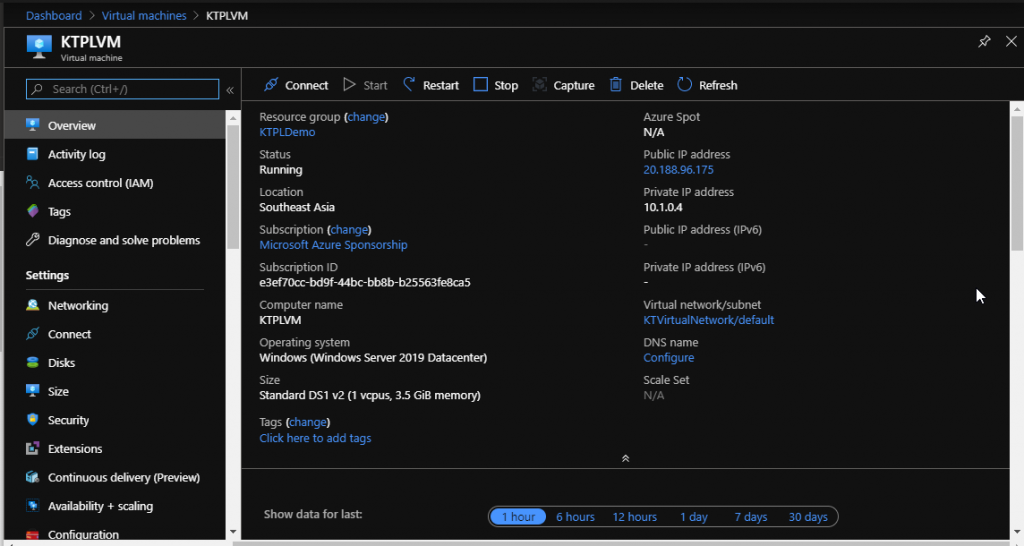This screenshot has height=546, width=1024.
Task: Click change next to Tags
Action: tap(308, 422)
